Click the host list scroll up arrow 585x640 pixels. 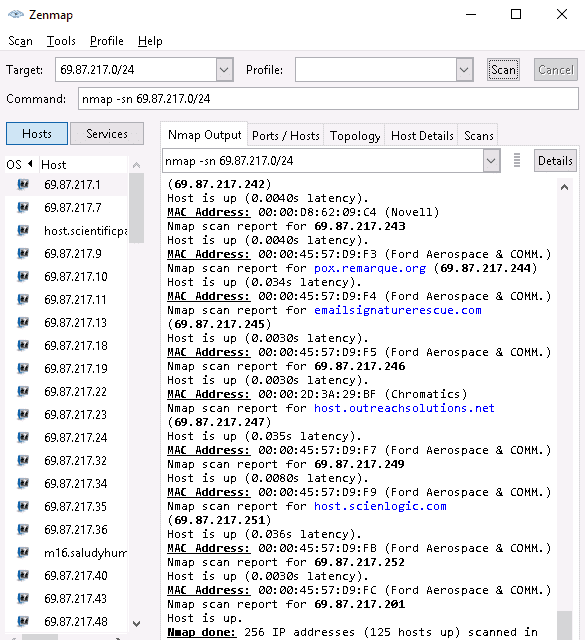(136, 165)
